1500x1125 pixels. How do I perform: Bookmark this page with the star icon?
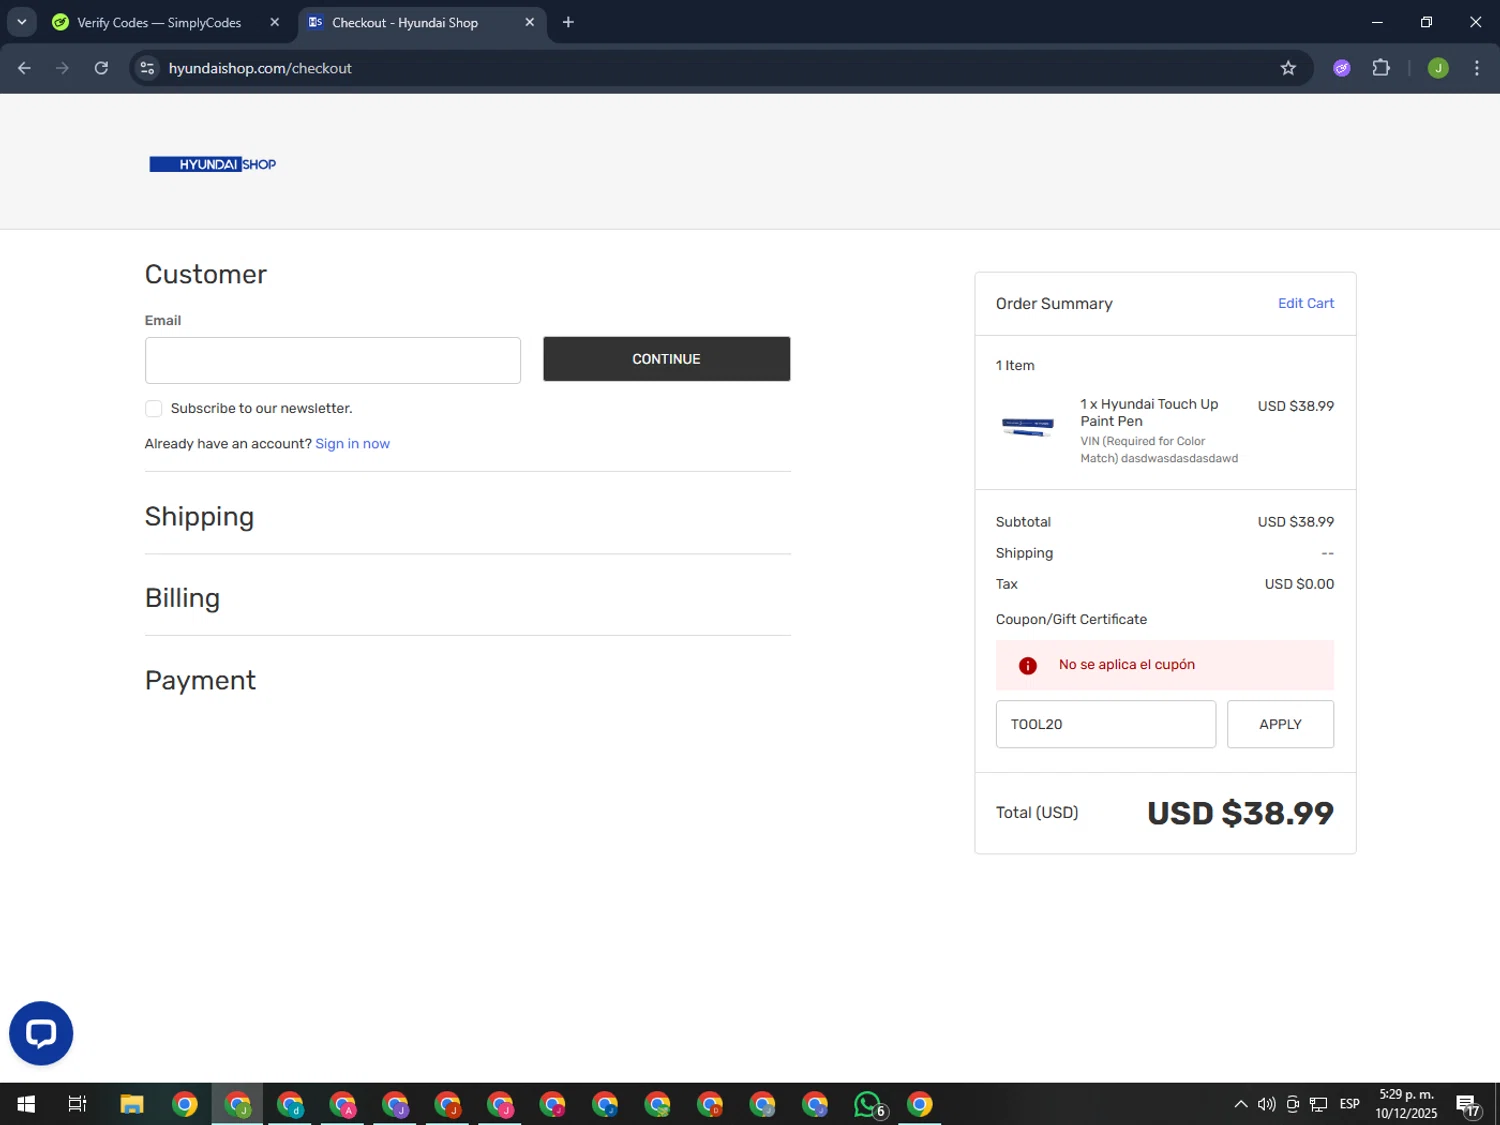pyautogui.click(x=1288, y=68)
